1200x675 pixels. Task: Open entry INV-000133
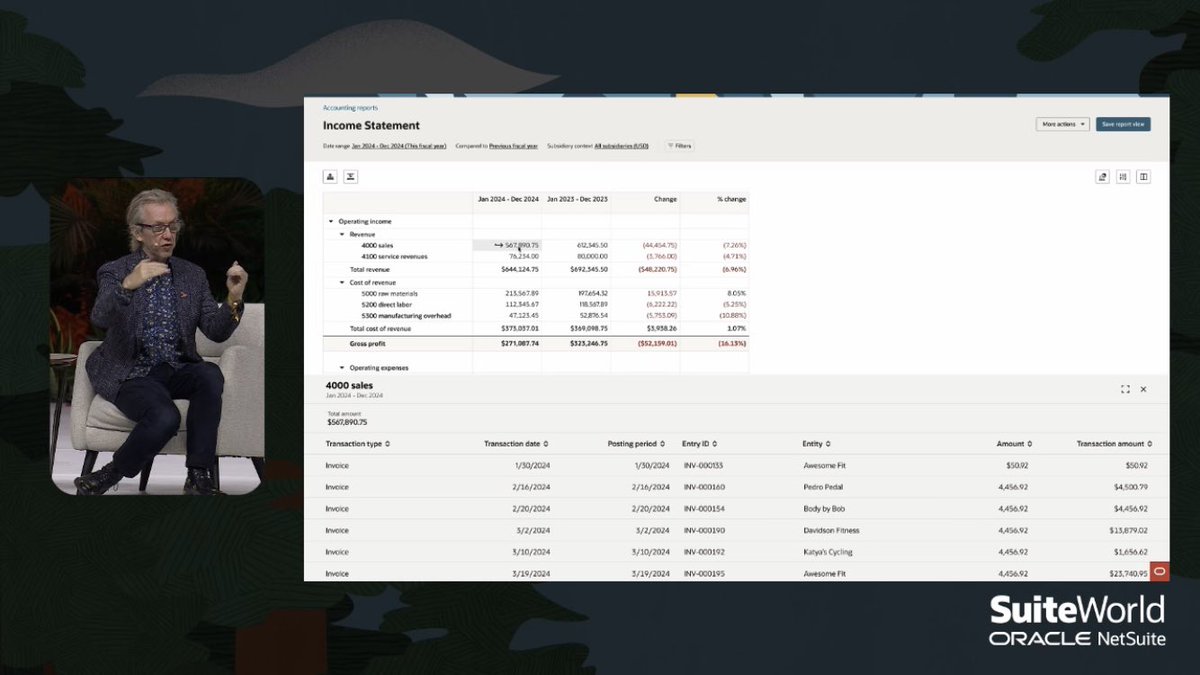pos(704,466)
